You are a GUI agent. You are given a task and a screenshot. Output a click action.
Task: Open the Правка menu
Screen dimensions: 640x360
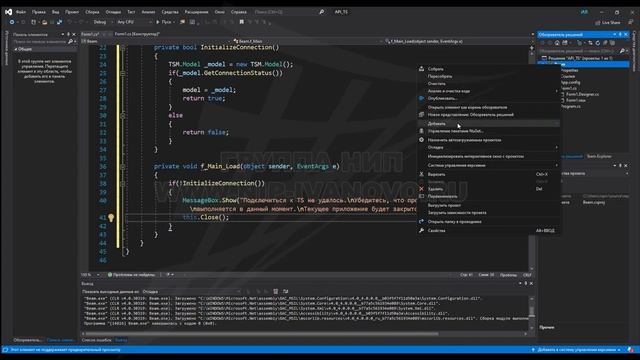click(x=39, y=12)
